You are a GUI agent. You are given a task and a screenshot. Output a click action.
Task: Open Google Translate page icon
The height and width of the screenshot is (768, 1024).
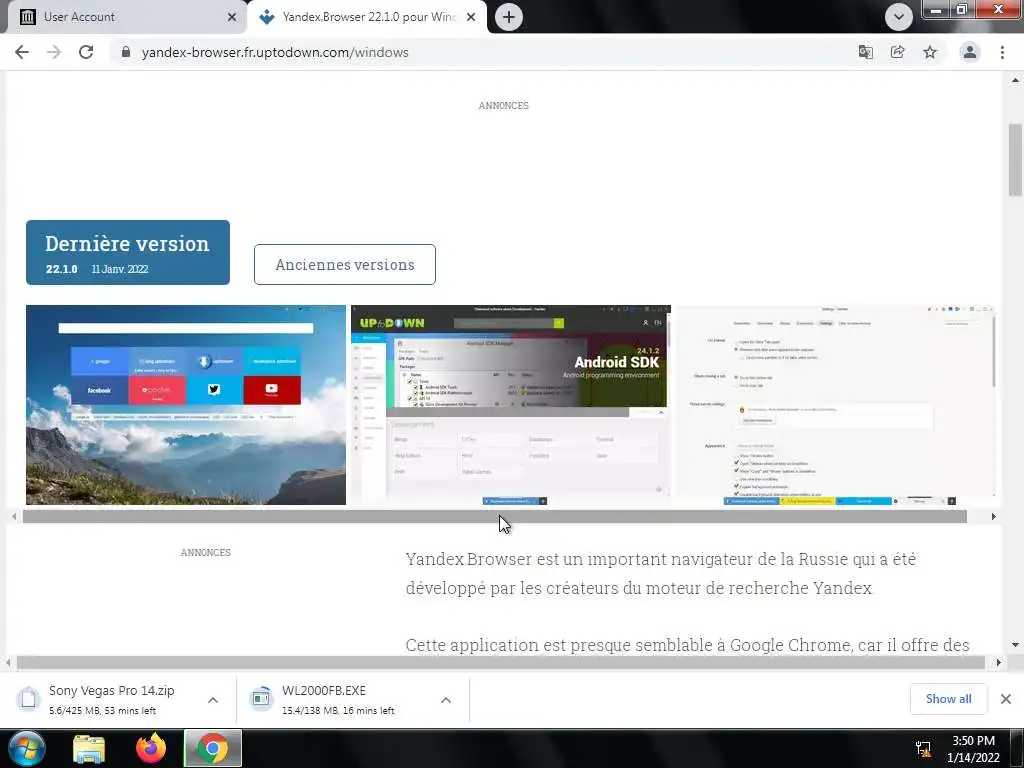point(865,52)
